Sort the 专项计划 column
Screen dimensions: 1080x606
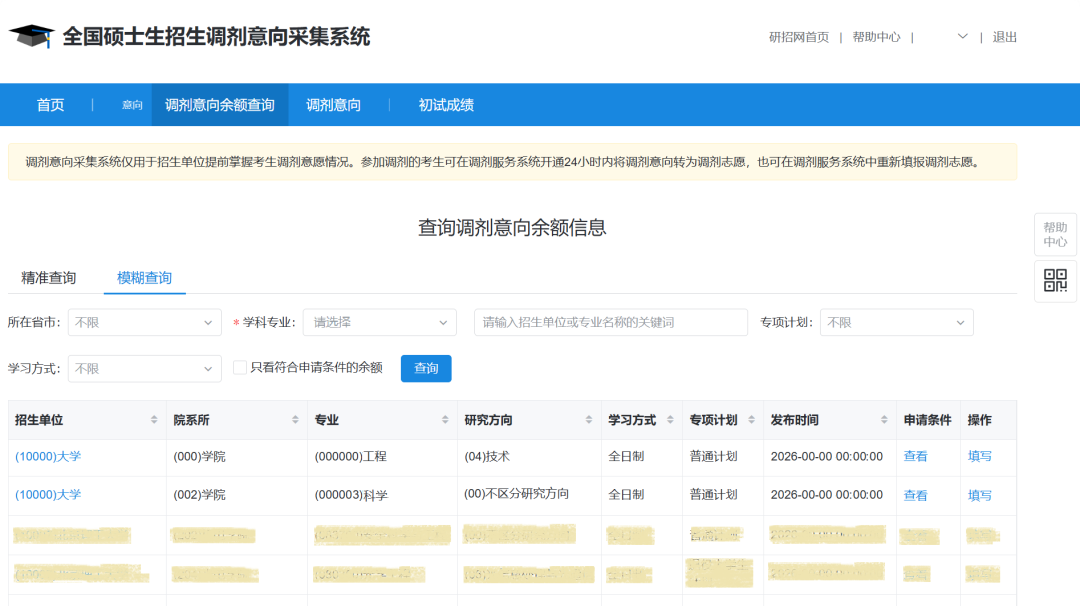(749, 419)
